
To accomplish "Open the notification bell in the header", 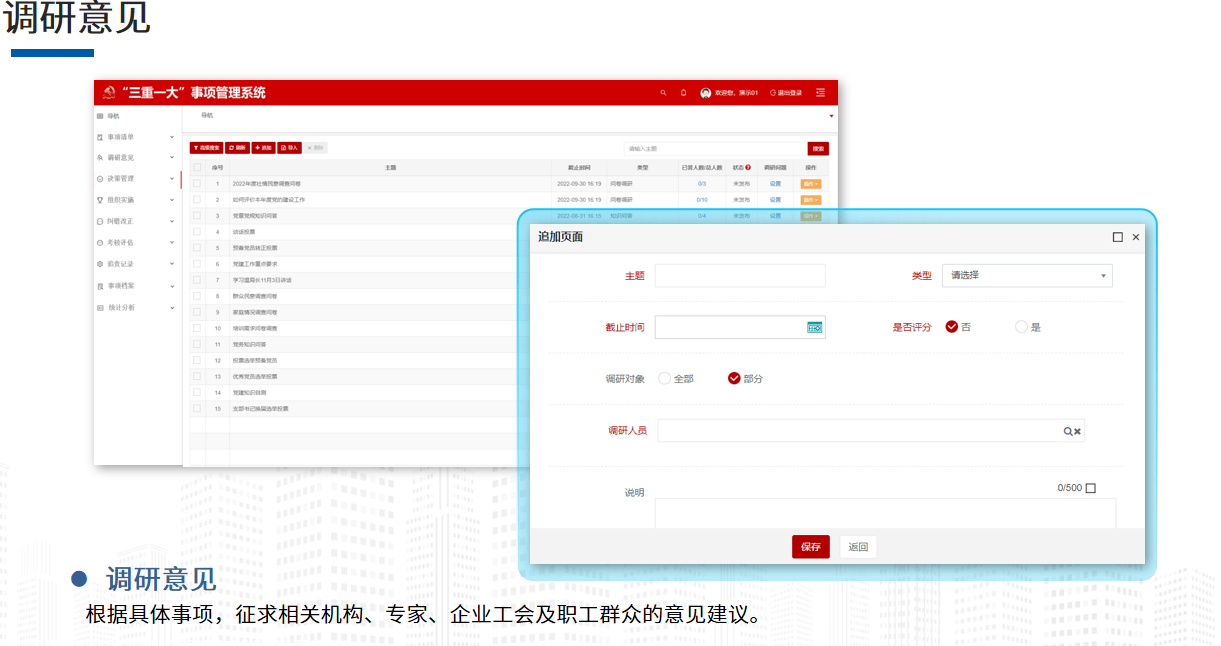I will pyautogui.click(x=684, y=93).
